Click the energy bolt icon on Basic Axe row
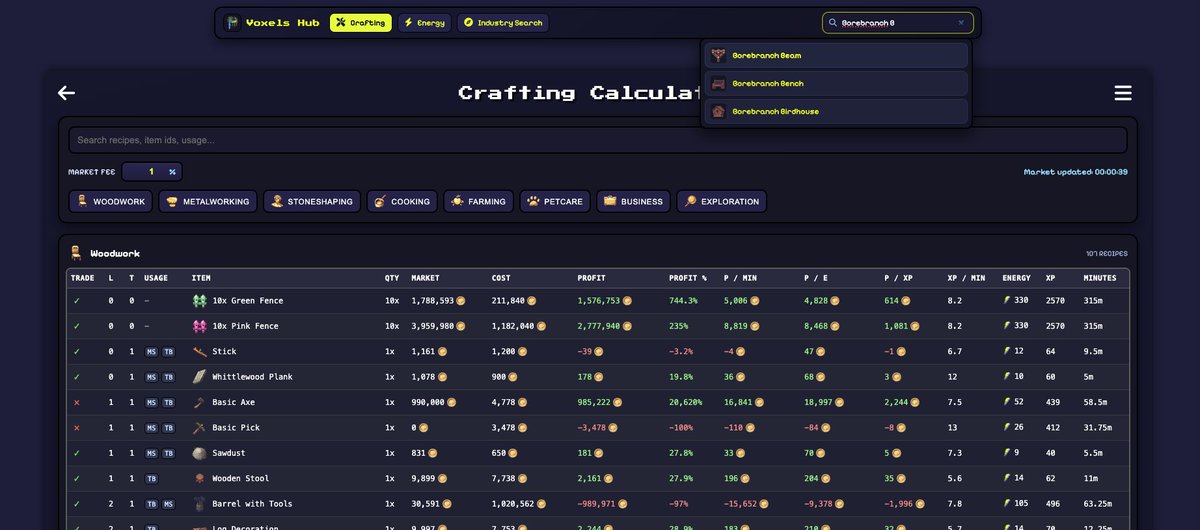1200x530 pixels. point(1007,402)
